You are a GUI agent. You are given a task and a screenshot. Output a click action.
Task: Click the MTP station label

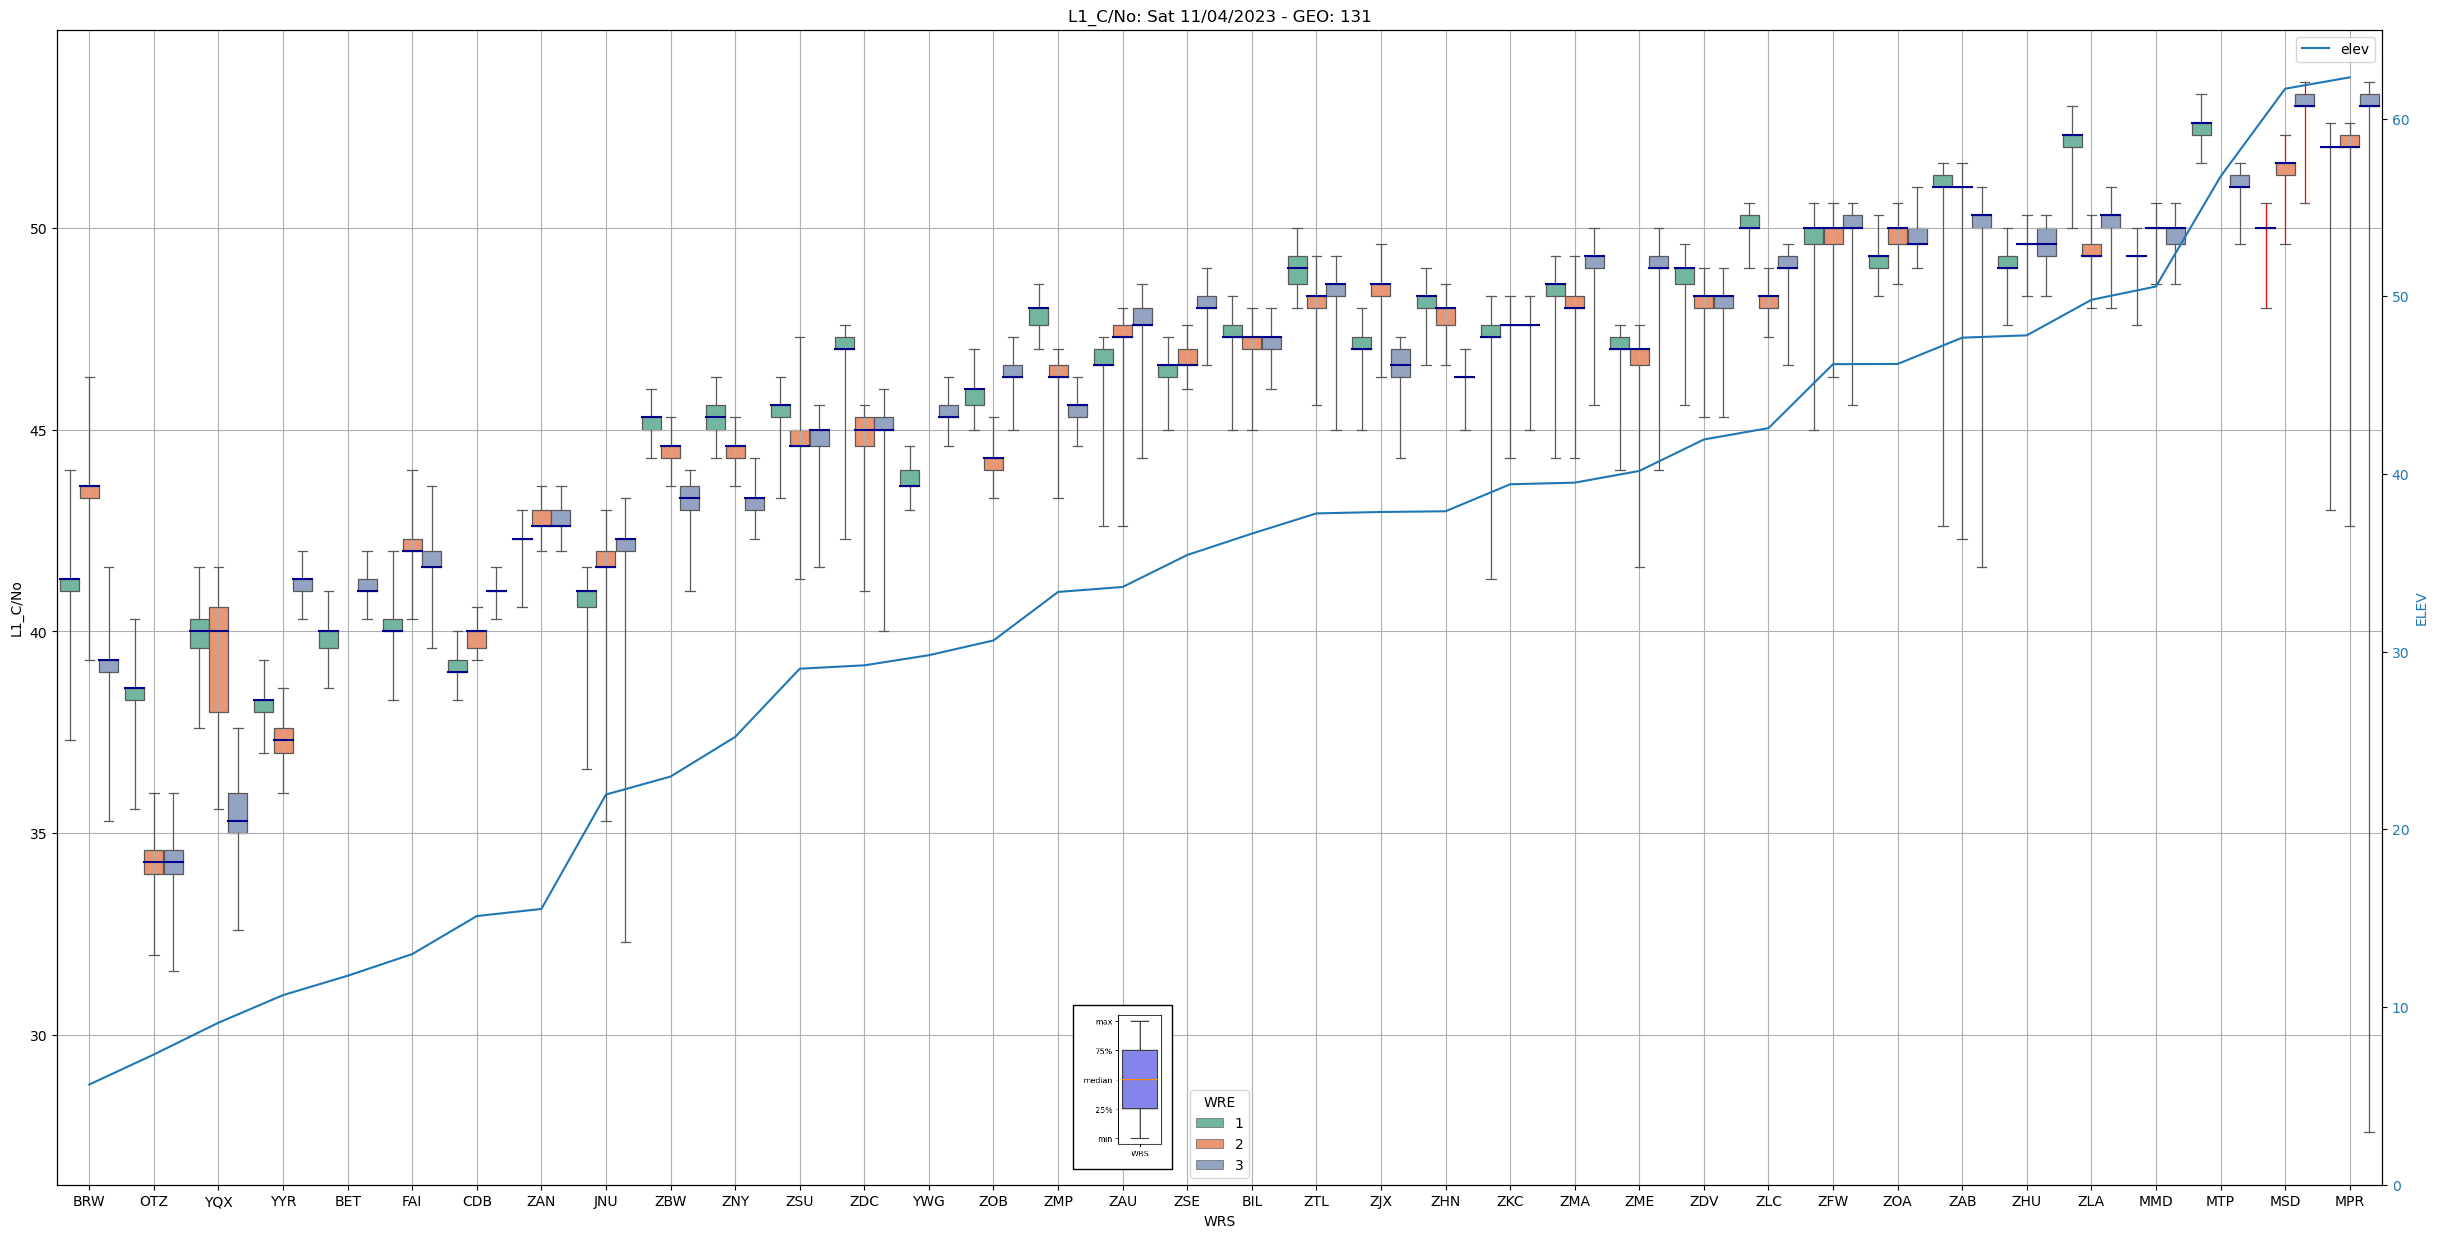point(2220,1201)
